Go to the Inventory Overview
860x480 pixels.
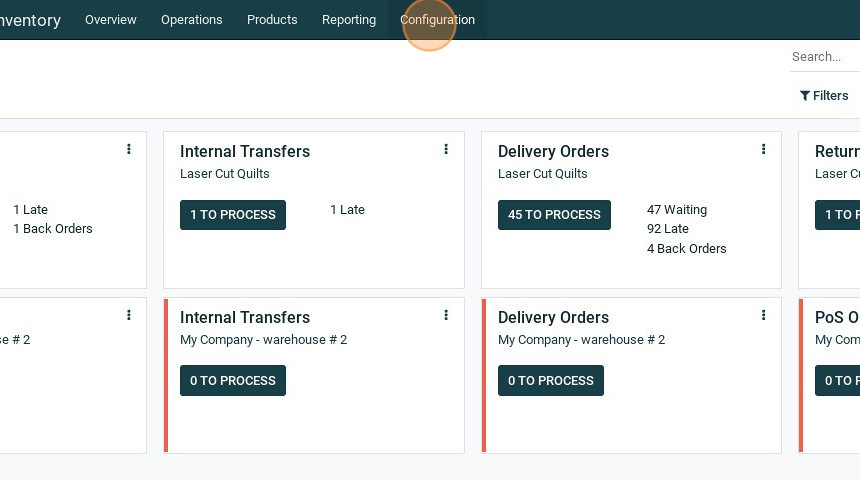pos(110,20)
